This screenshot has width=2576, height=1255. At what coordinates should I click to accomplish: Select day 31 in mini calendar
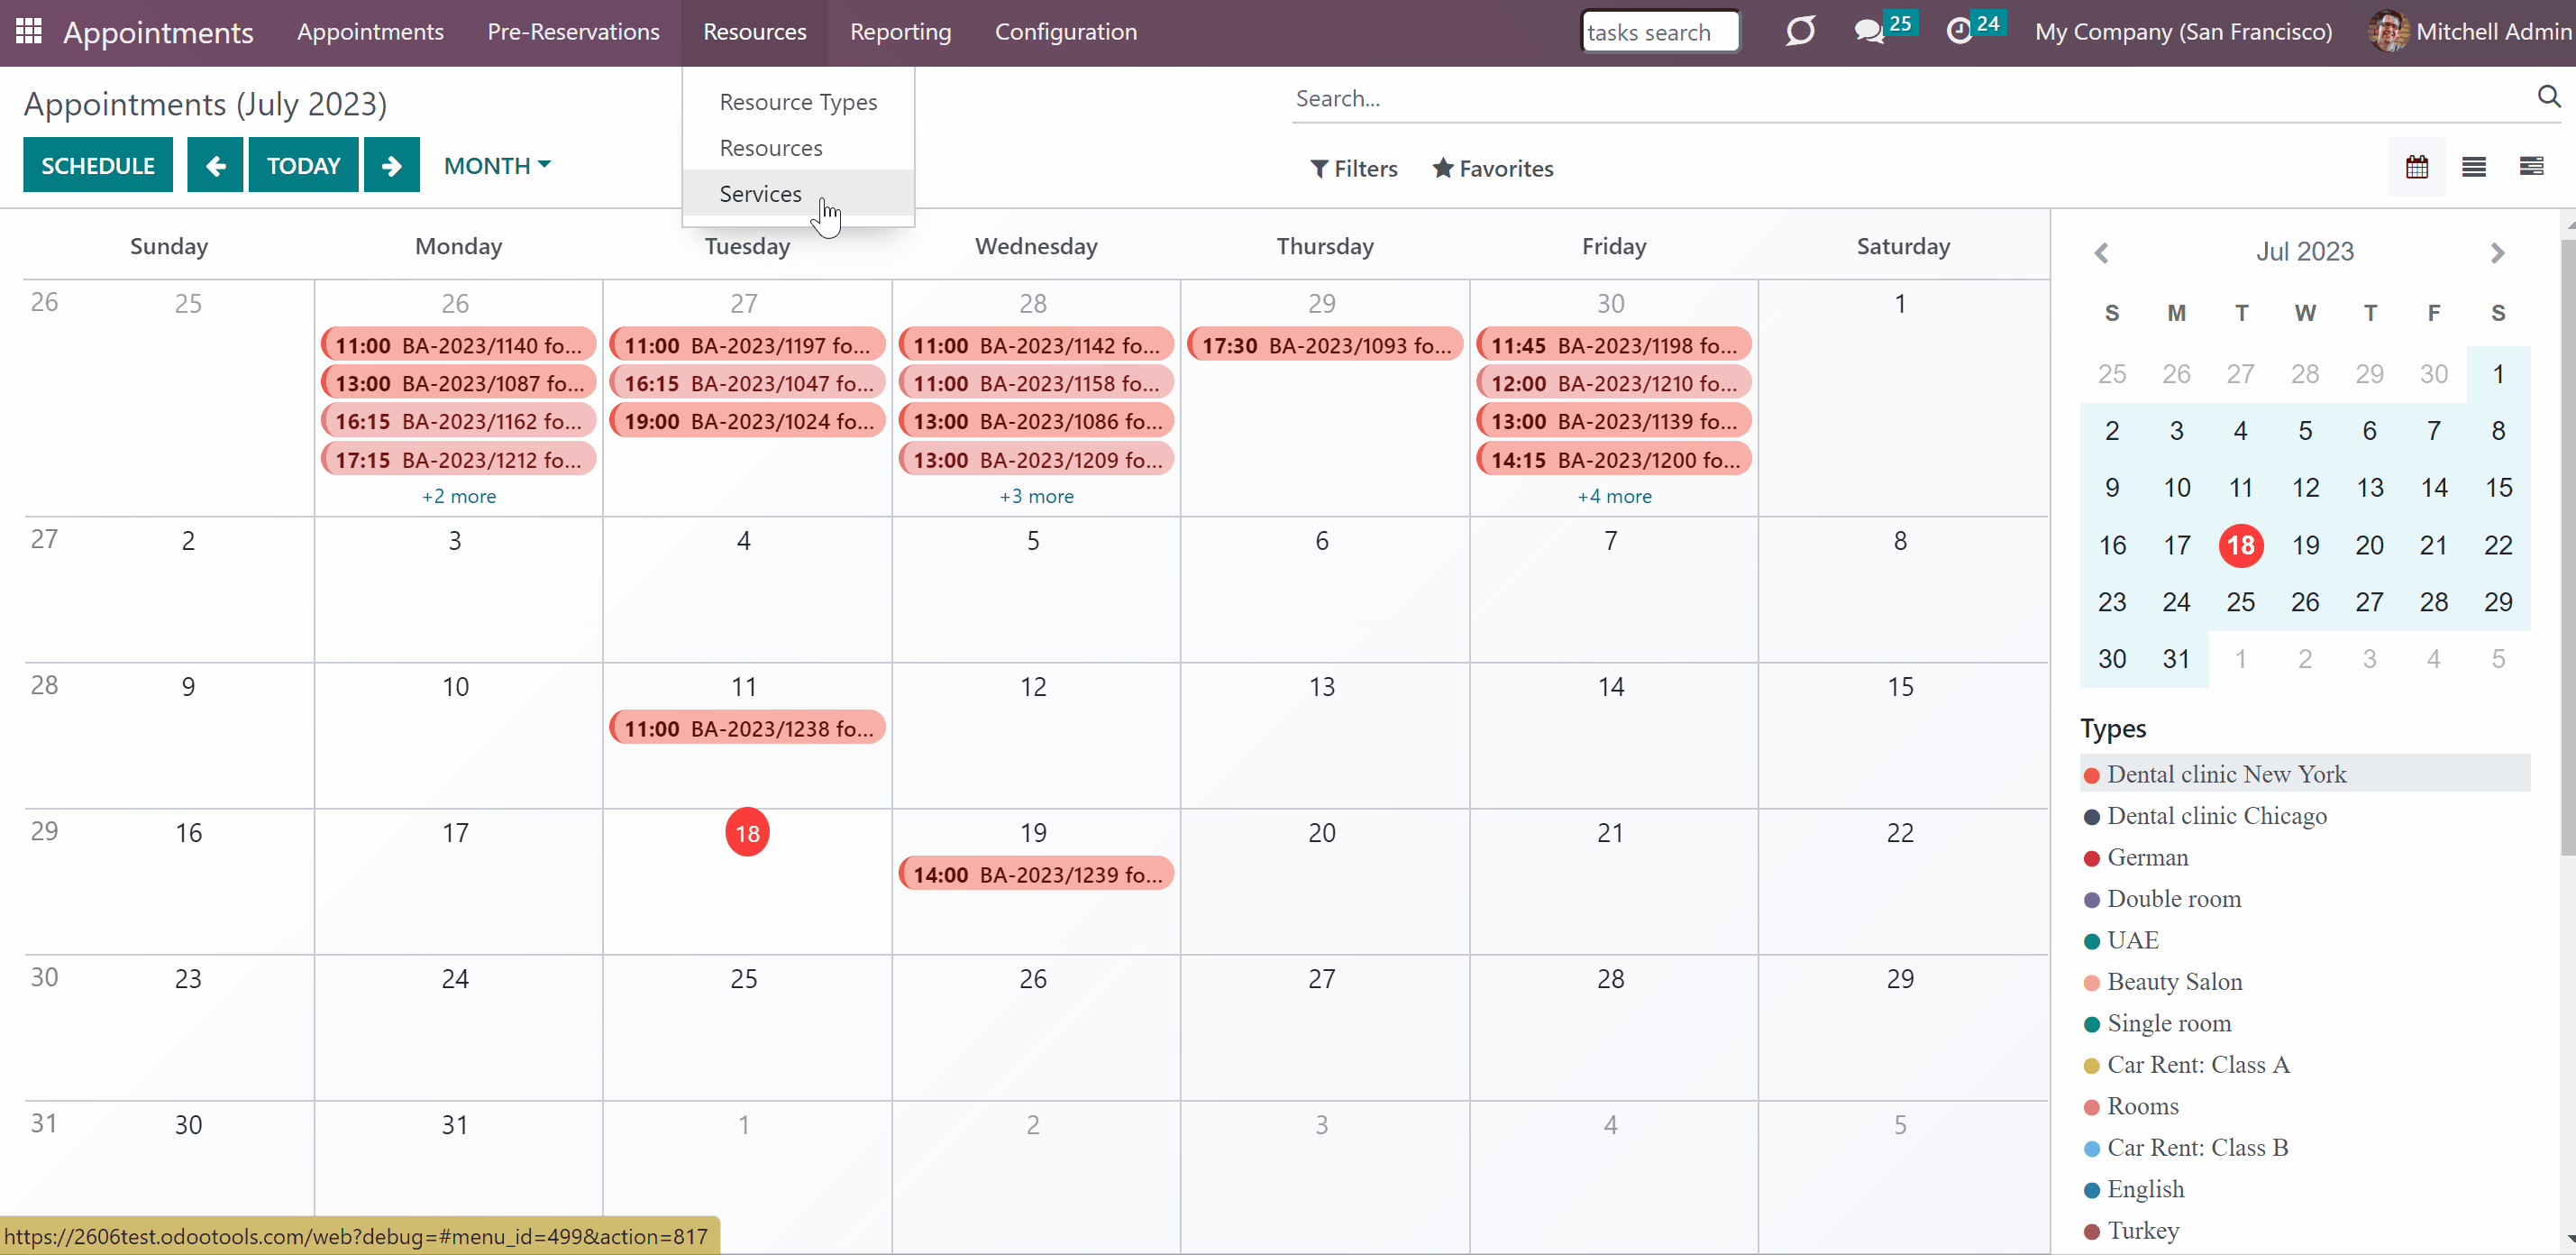[x=2176, y=659]
